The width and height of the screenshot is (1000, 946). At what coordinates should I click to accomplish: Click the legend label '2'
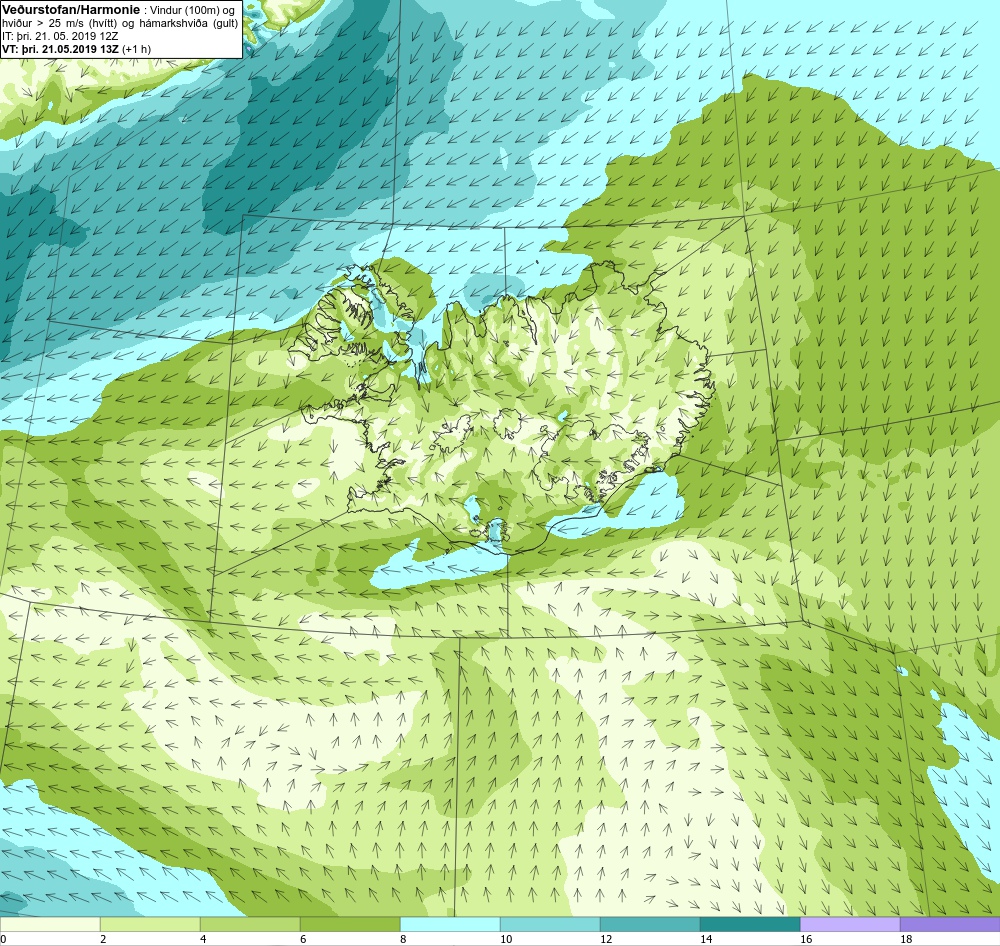tap(103, 939)
